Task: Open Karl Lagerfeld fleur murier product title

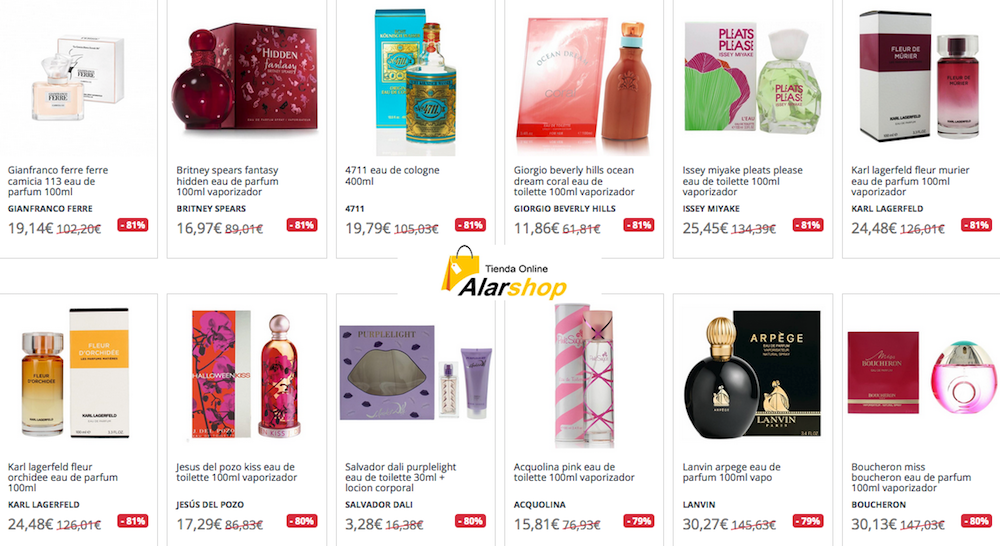Action: [x=910, y=181]
